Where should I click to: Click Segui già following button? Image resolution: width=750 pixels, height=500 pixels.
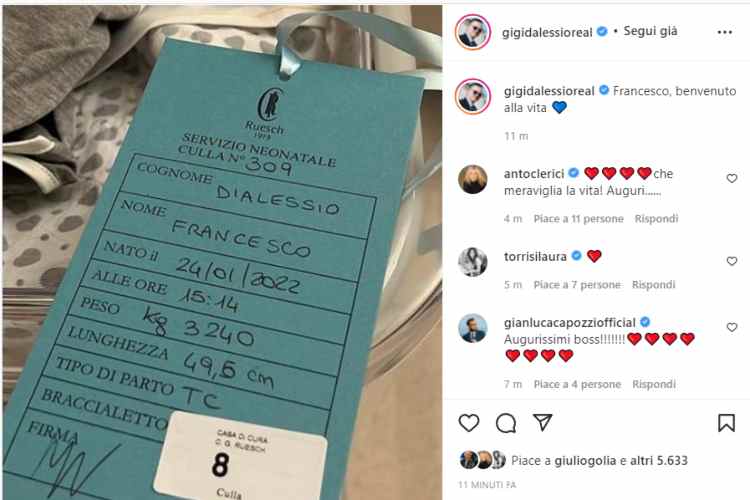(x=651, y=31)
